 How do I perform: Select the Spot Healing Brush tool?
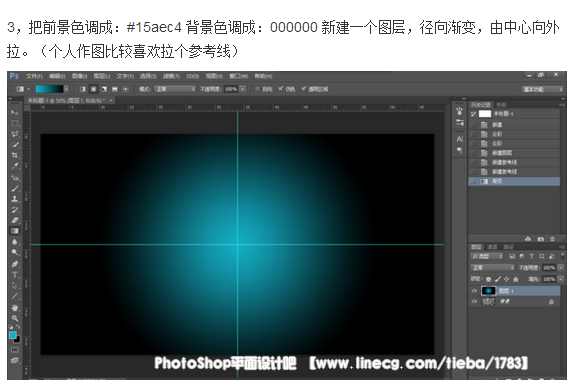(x=15, y=178)
